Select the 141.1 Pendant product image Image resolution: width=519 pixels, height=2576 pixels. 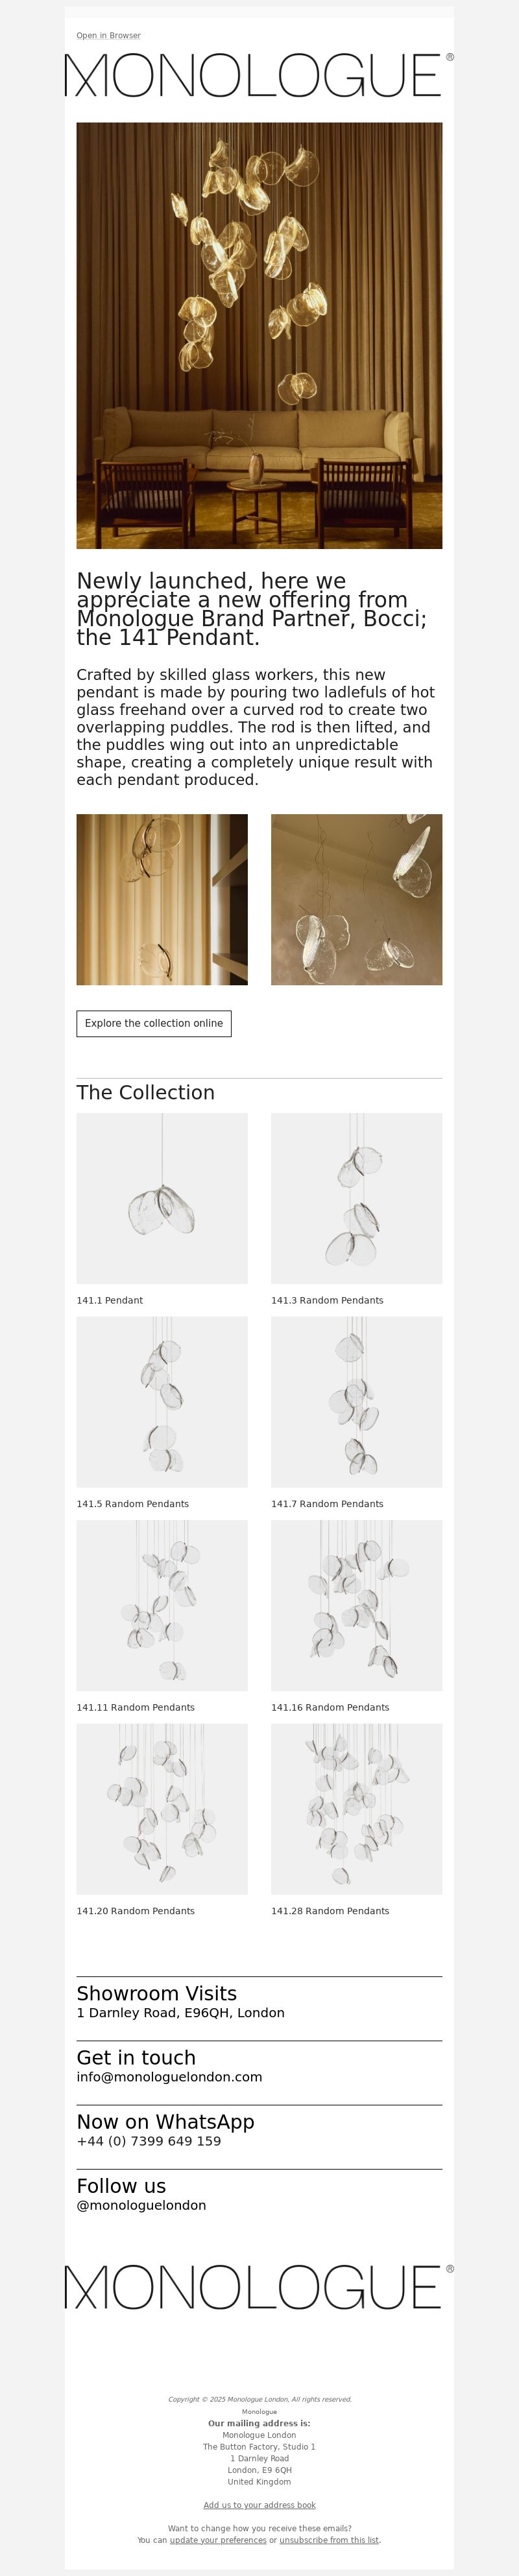[162, 1198]
